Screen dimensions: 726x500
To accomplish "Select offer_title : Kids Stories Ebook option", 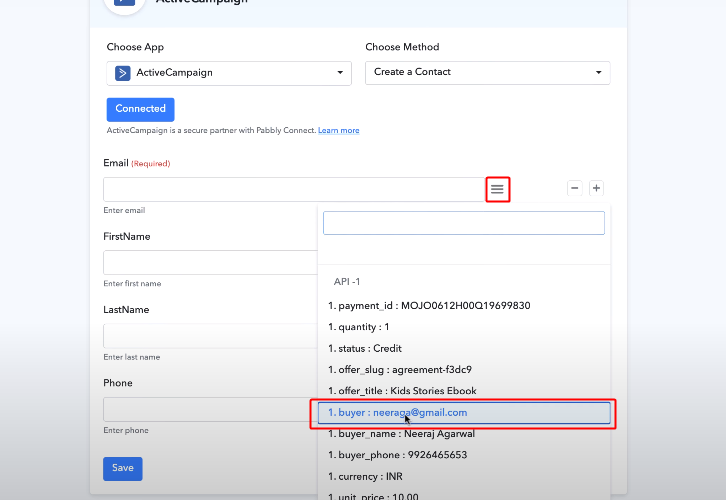I will [x=463, y=391].
